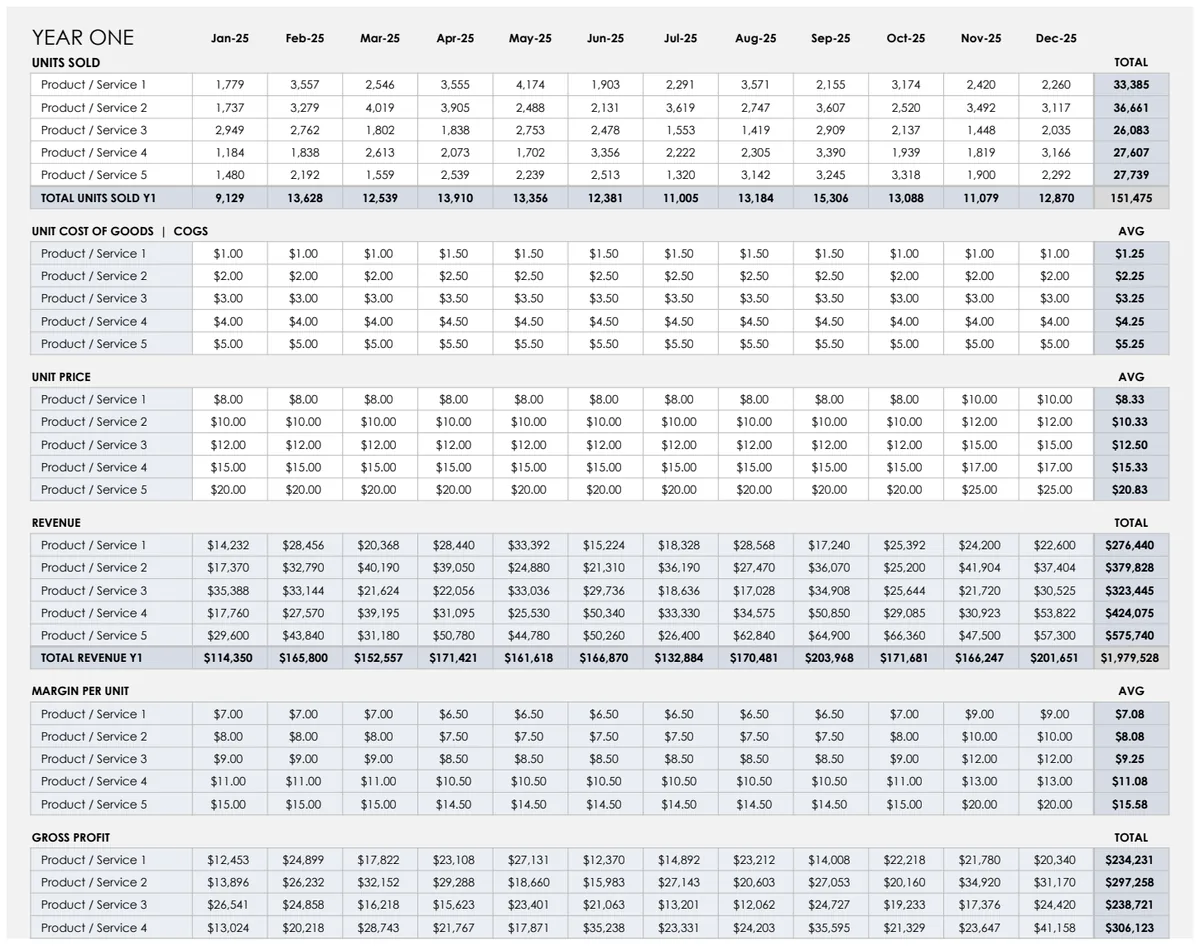Screen dimensions: 1200x946
Task: Click Dec-25 gross profit $41,158
Action: (x=1055, y=928)
